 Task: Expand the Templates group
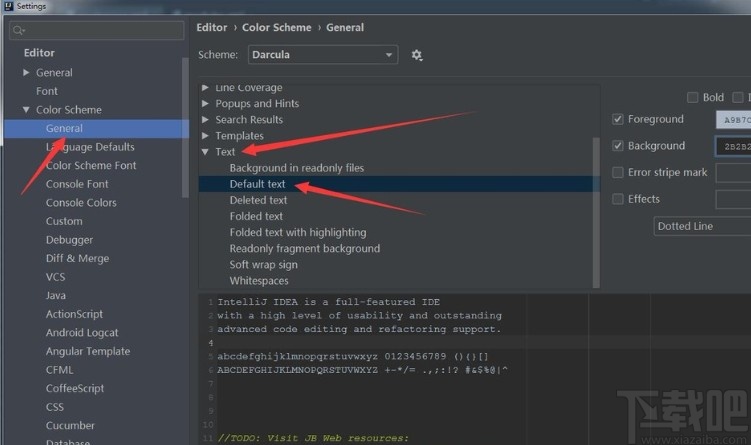(x=205, y=136)
